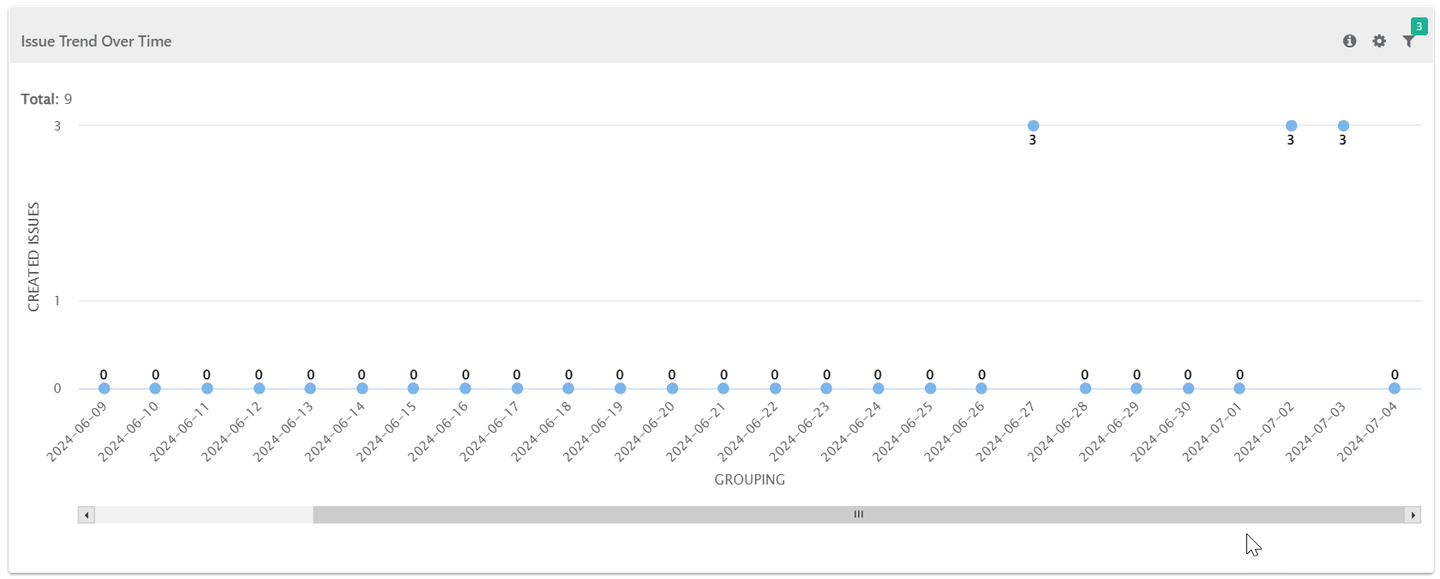Open the filter icon with badge 3
This screenshot has height=579, width=1440.
(x=1409, y=43)
